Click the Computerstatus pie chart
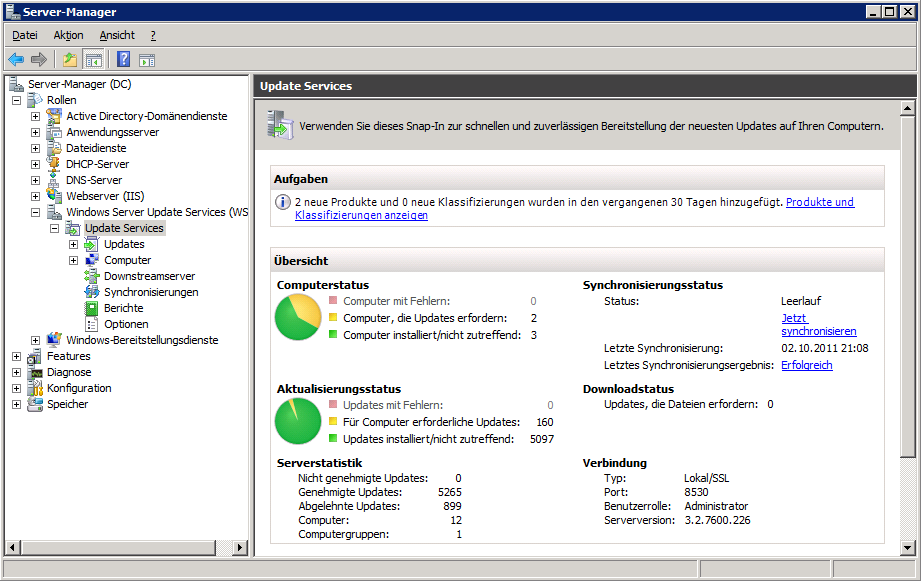The image size is (921, 581). (298, 317)
